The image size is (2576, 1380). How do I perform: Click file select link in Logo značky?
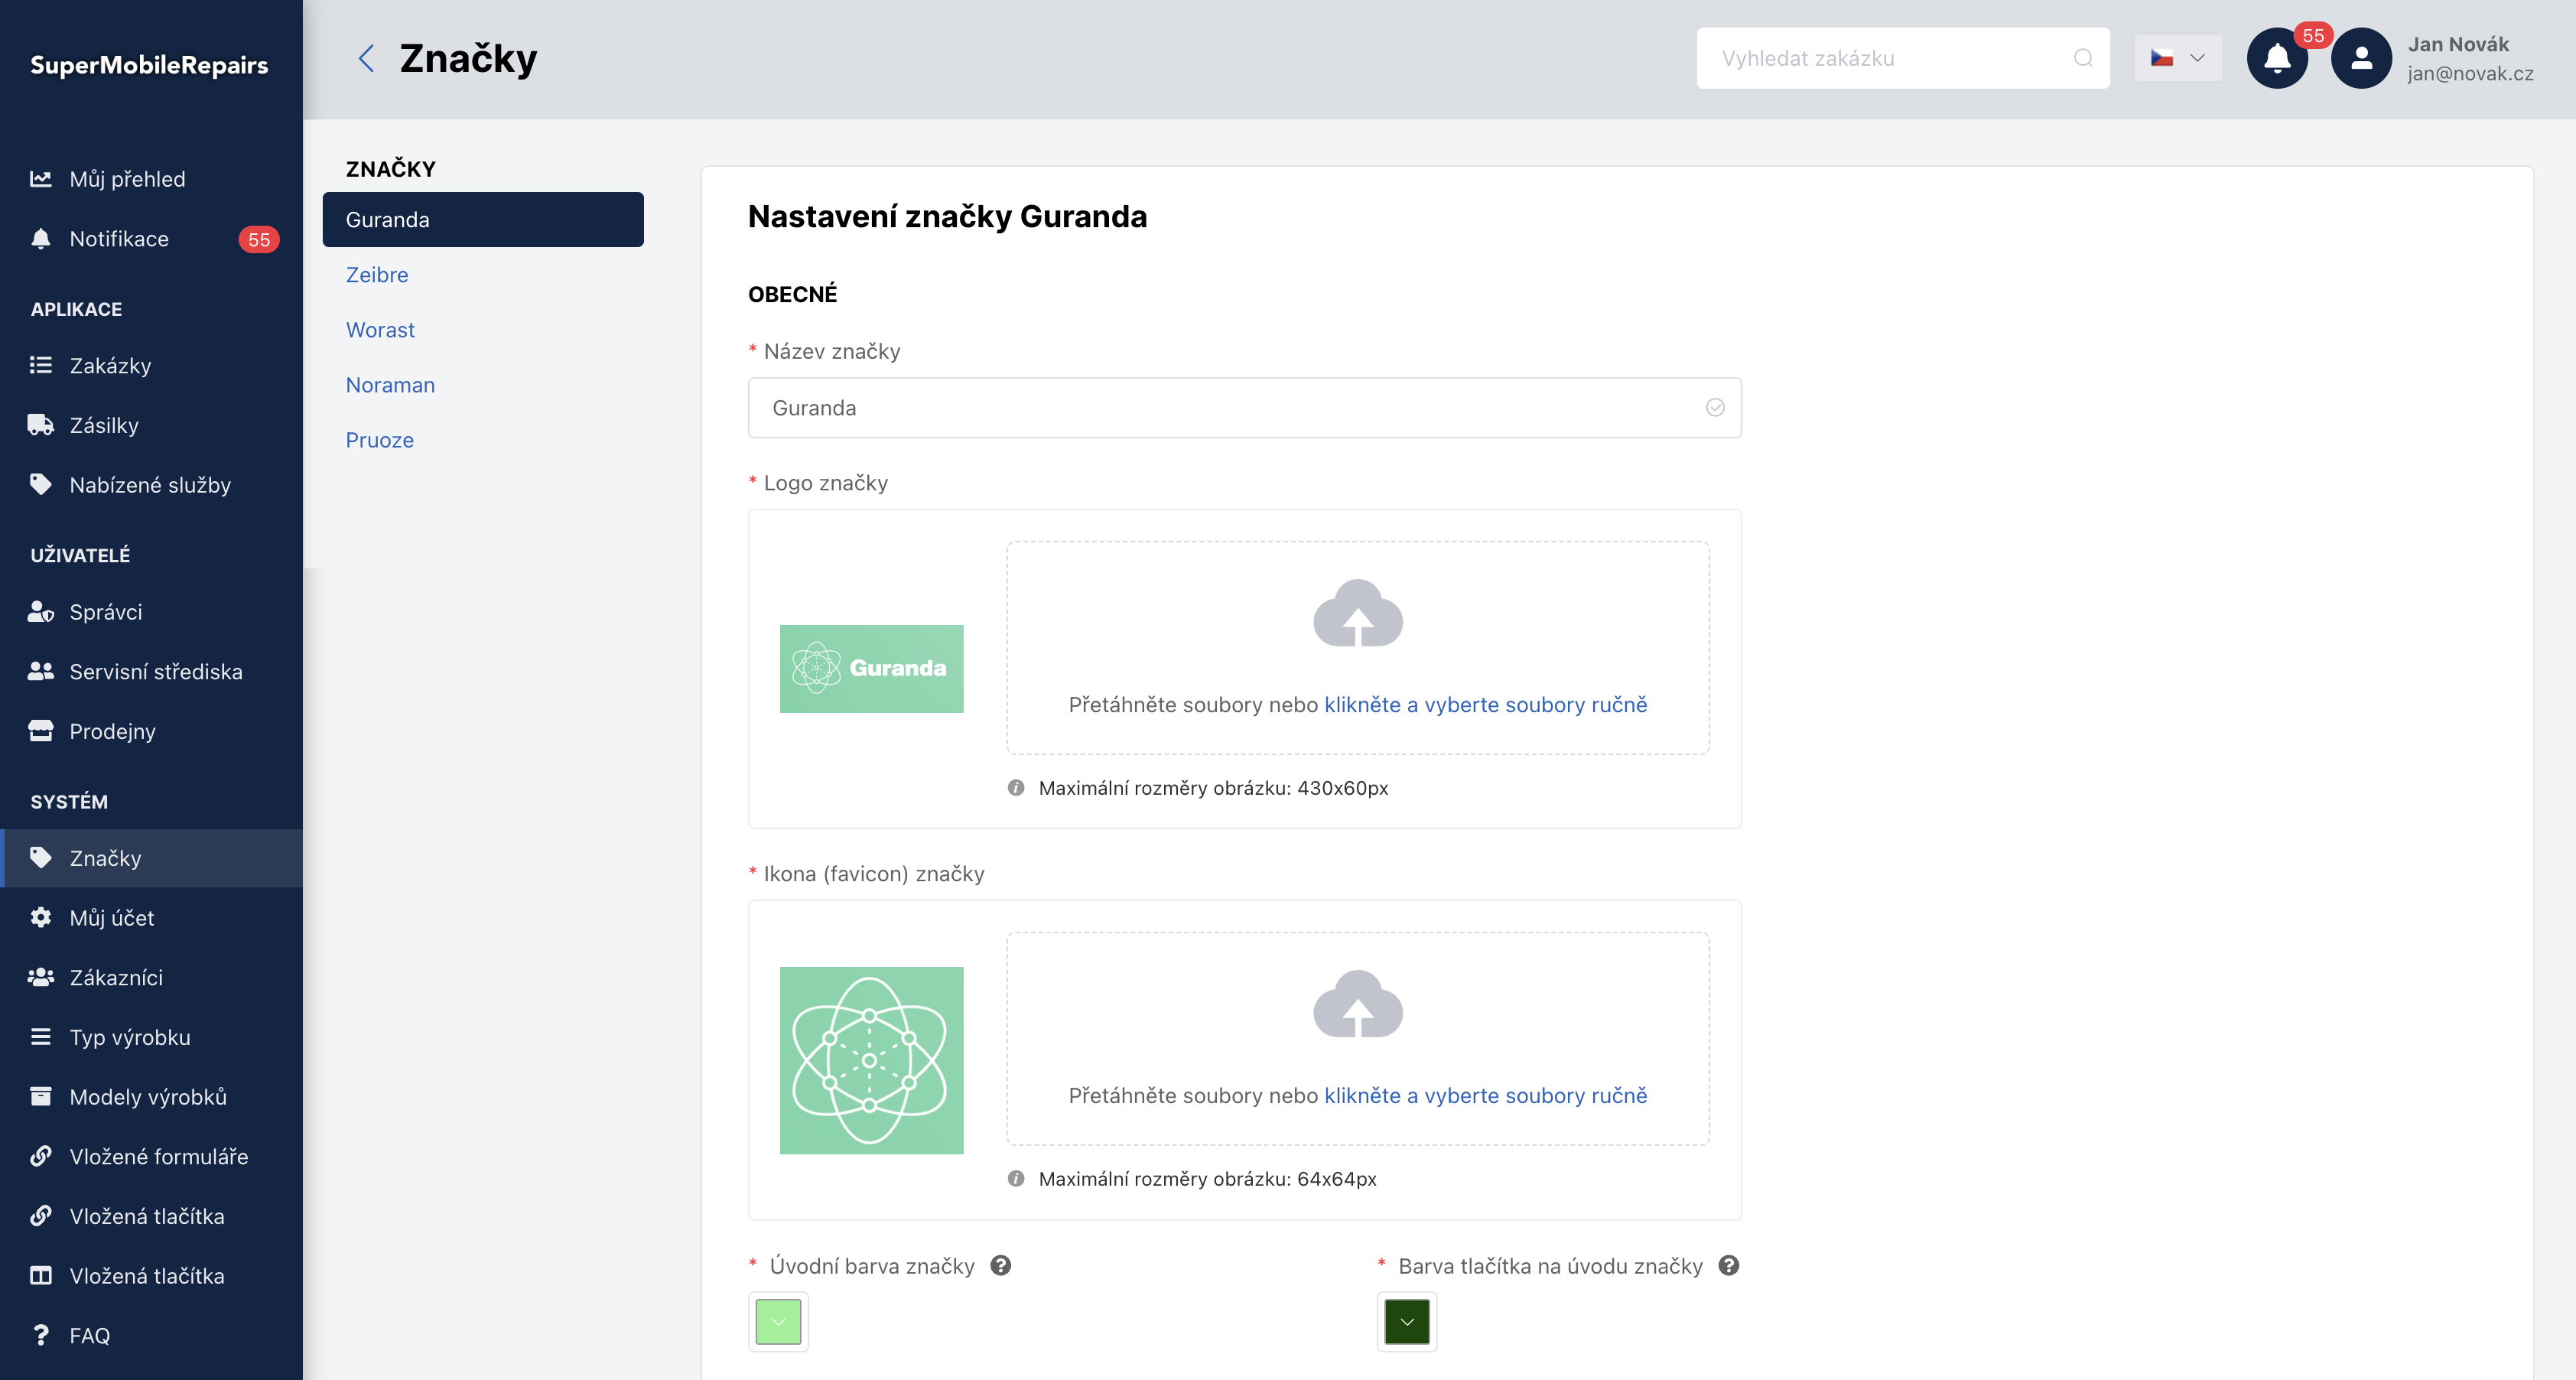click(x=1485, y=704)
